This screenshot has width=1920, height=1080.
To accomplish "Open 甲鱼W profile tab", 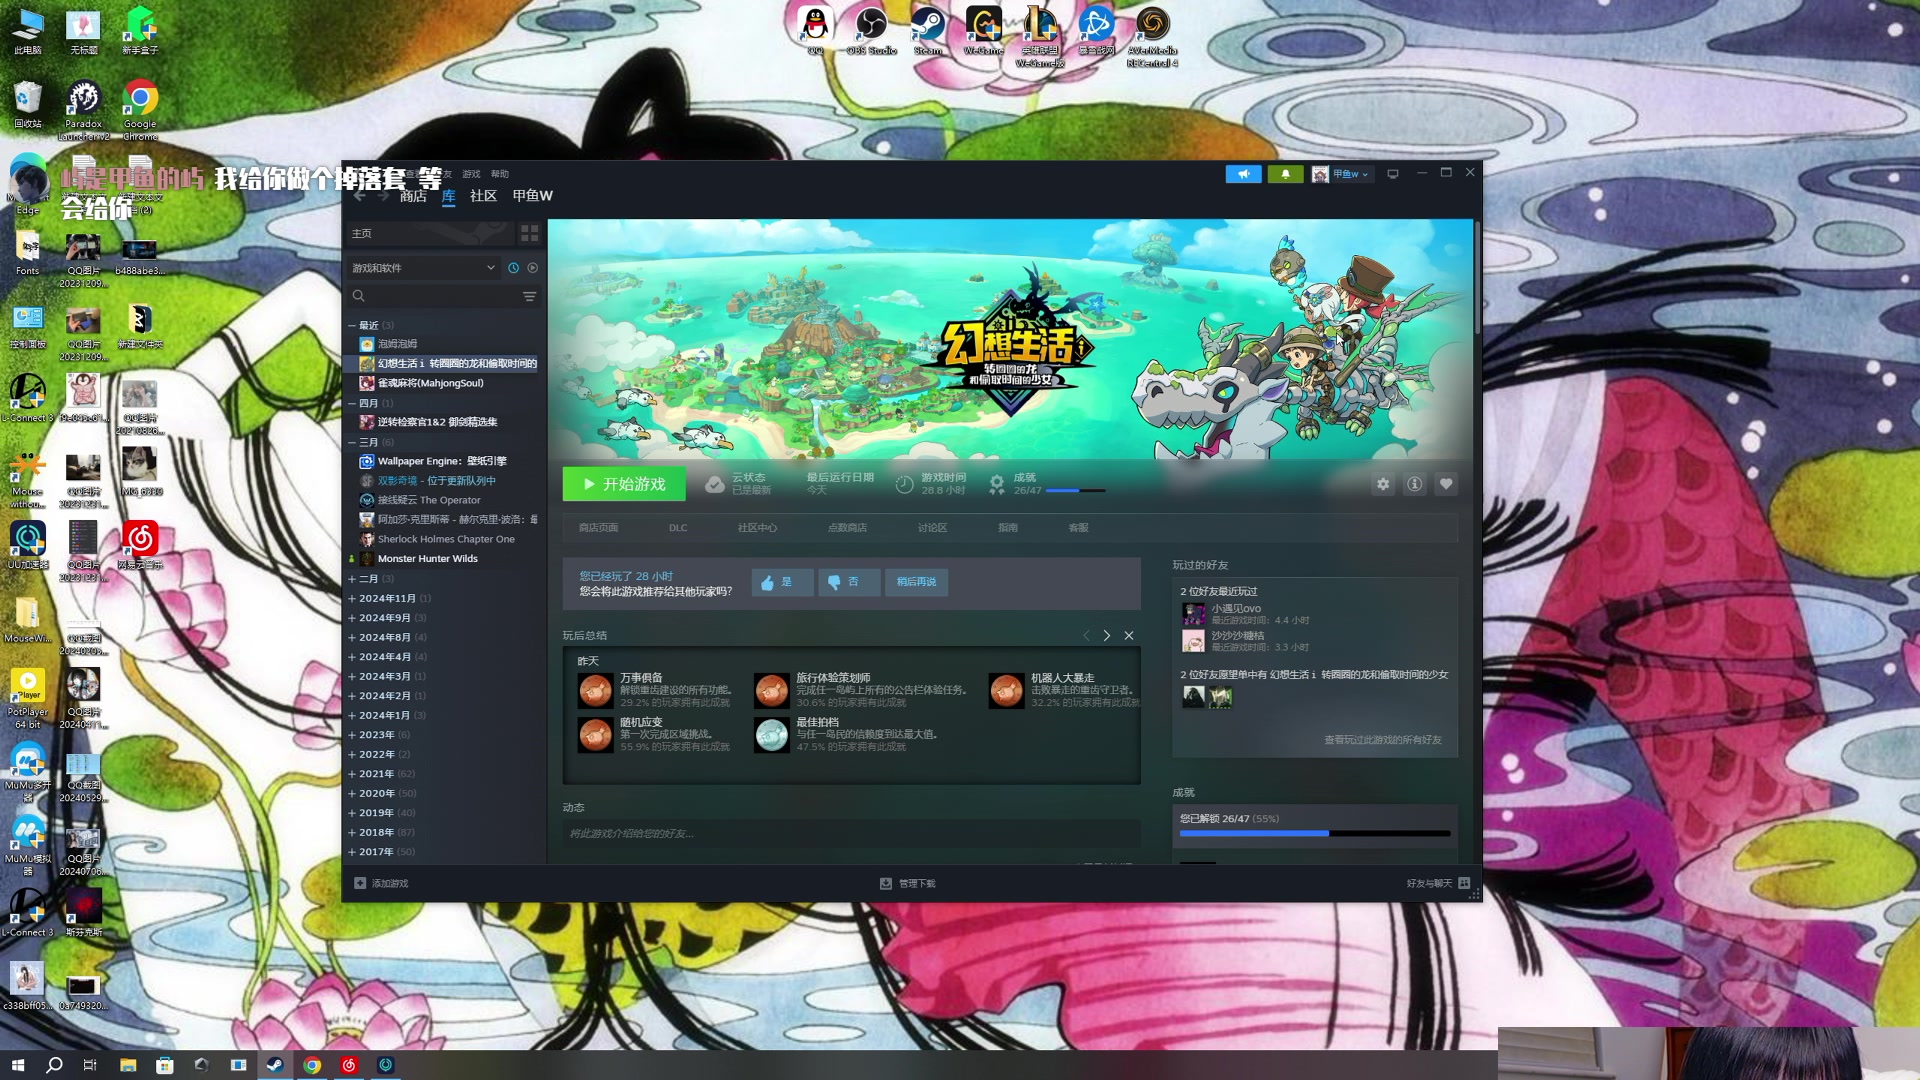I will (x=532, y=196).
